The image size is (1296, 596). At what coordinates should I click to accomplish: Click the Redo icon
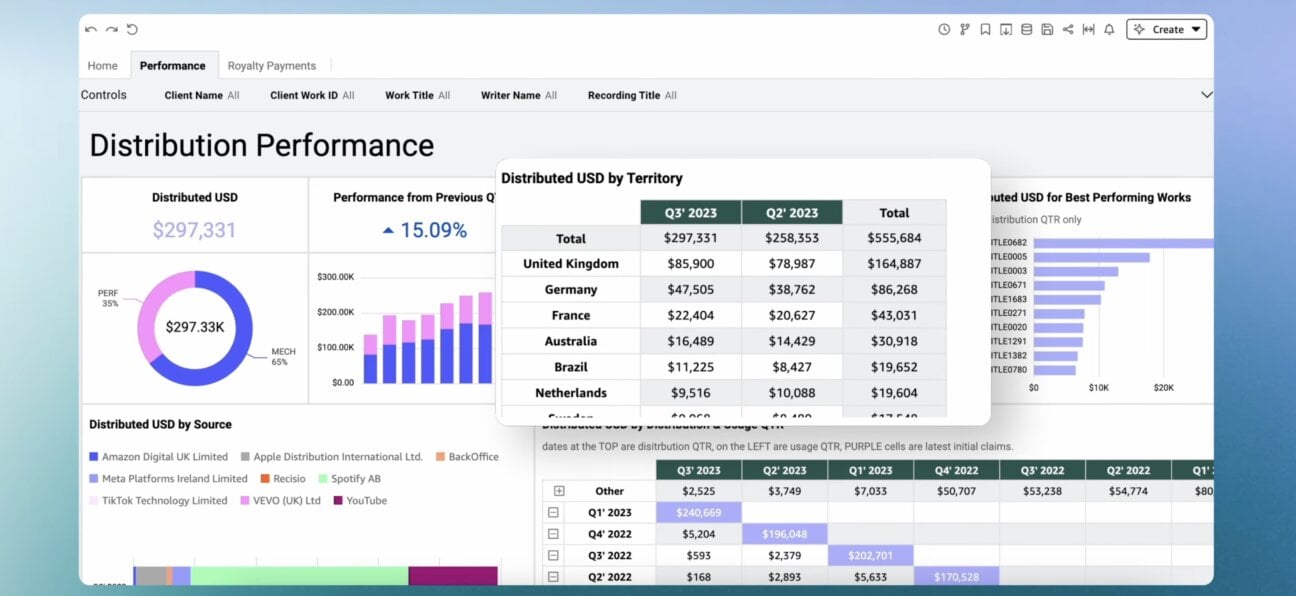coord(111,29)
